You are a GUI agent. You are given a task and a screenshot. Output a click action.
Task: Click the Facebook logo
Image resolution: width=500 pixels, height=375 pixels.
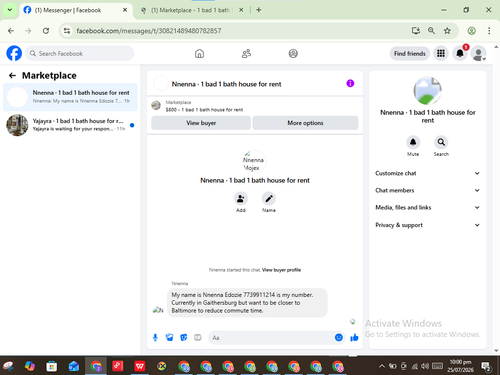click(x=14, y=53)
